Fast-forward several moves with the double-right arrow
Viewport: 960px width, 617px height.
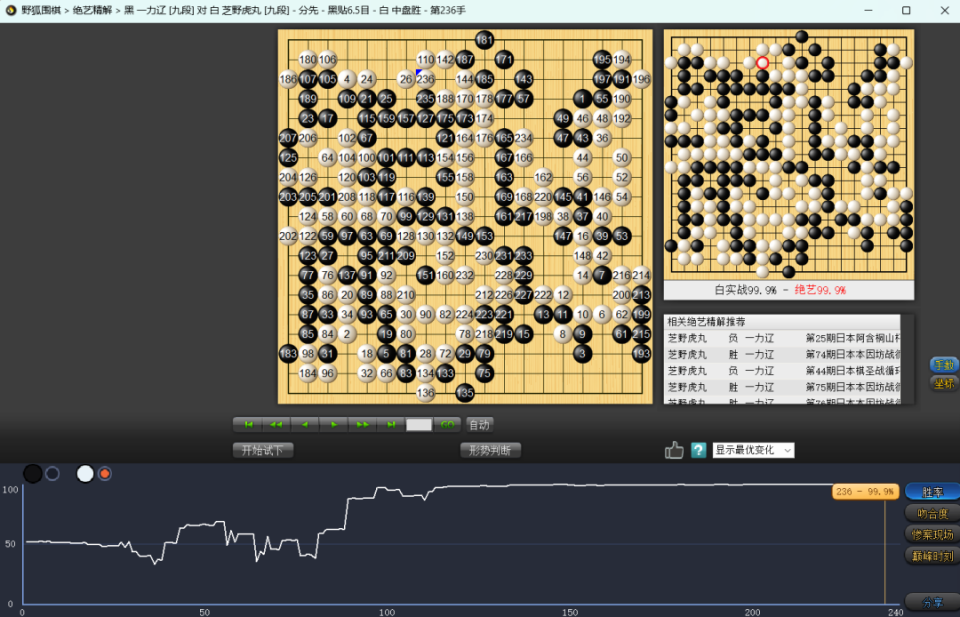(362, 425)
